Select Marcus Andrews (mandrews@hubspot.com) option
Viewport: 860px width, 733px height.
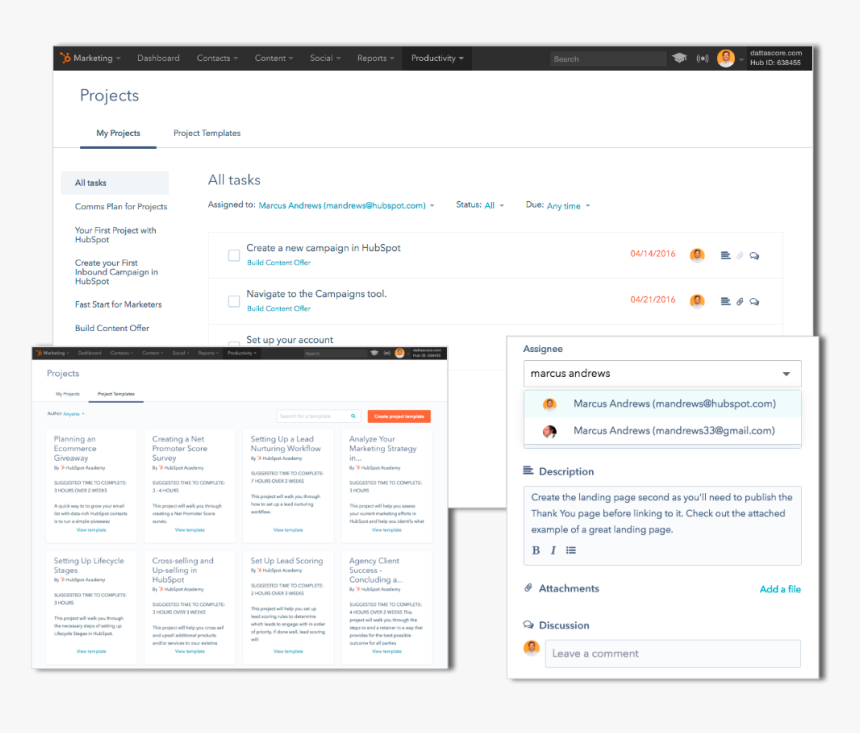(663, 404)
